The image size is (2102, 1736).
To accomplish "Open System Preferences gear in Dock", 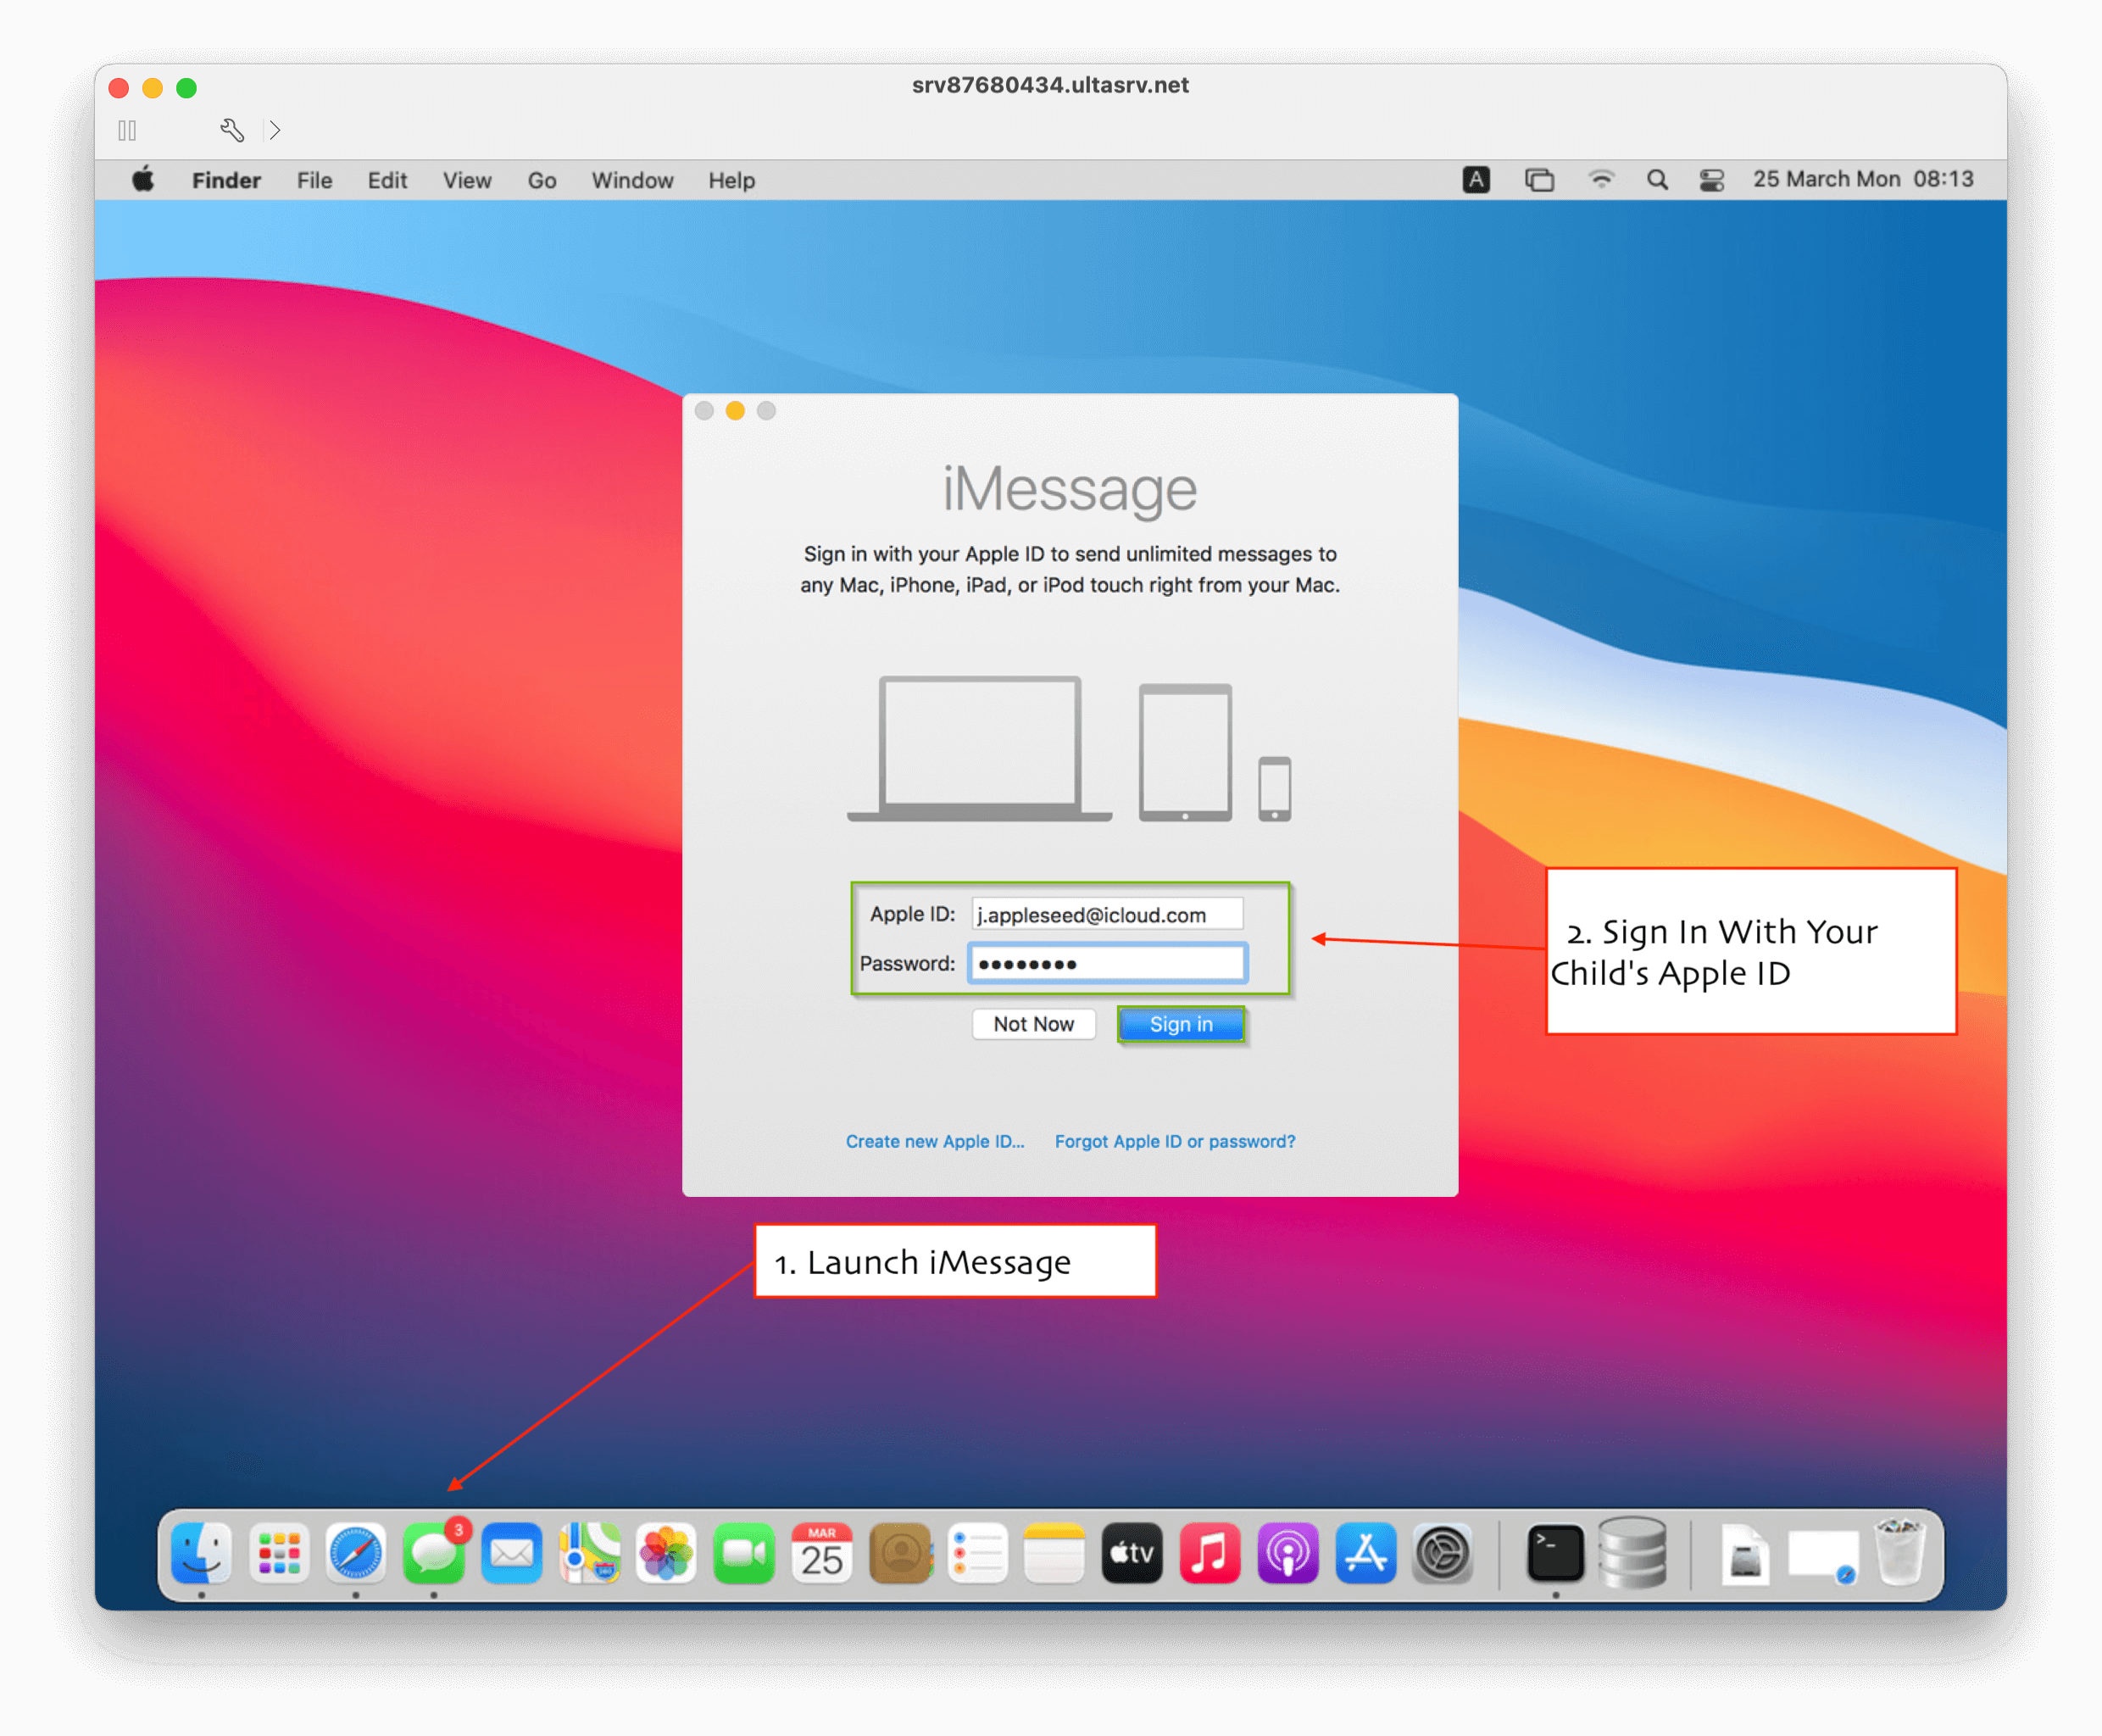I will pos(1443,1553).
